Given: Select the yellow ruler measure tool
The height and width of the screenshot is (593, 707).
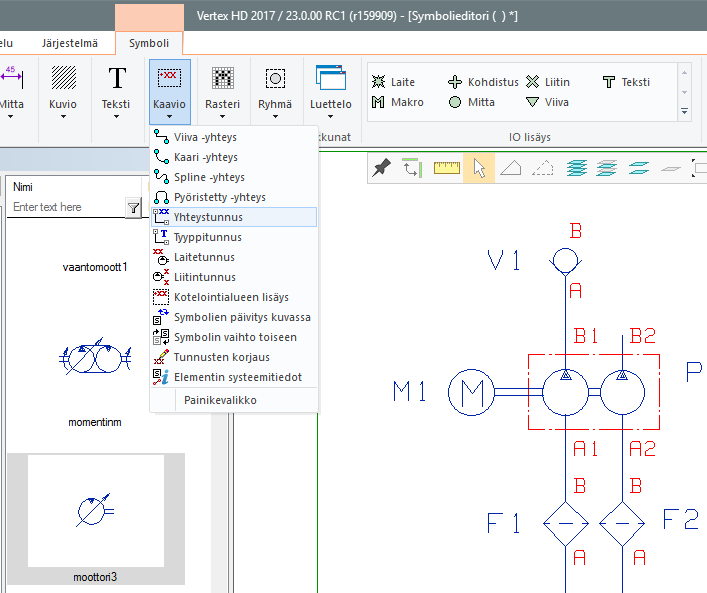Looking at the screenshot, I should click(x=446, y=168).
